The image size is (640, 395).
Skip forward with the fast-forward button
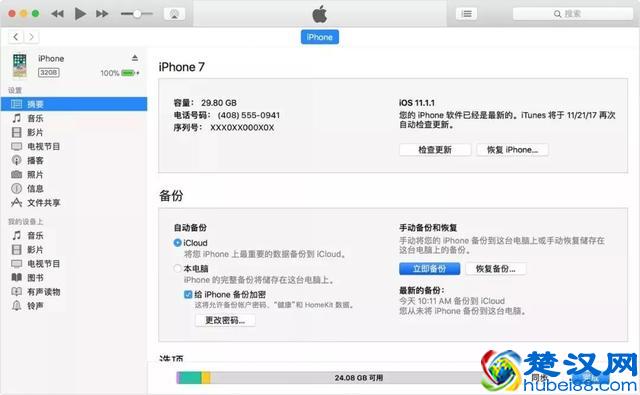pyautogui.click(x=102, y=14)
